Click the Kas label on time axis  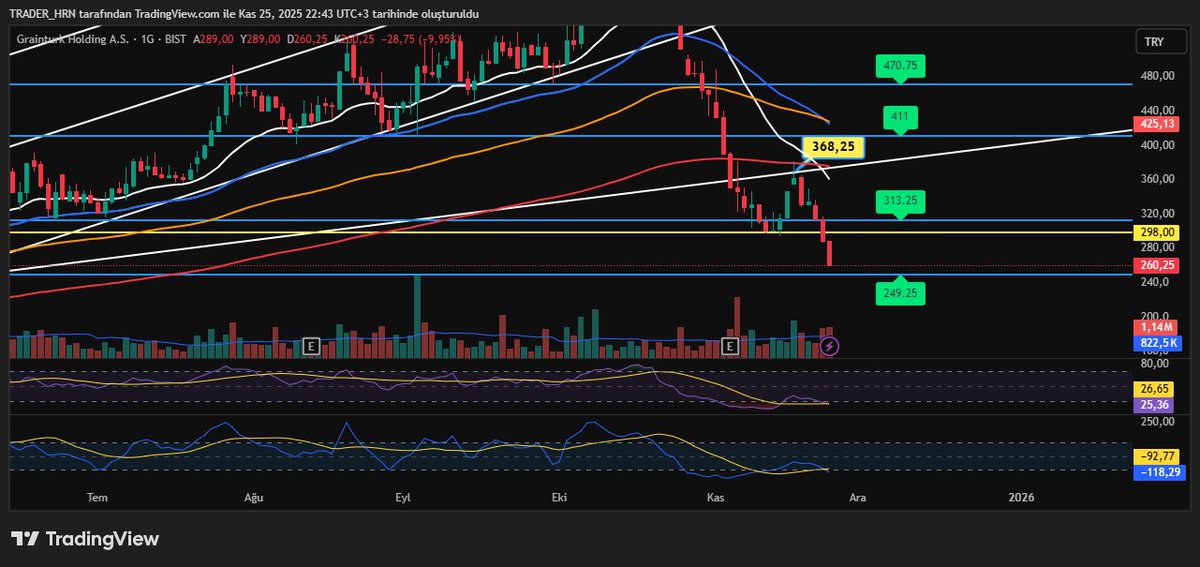715,497
